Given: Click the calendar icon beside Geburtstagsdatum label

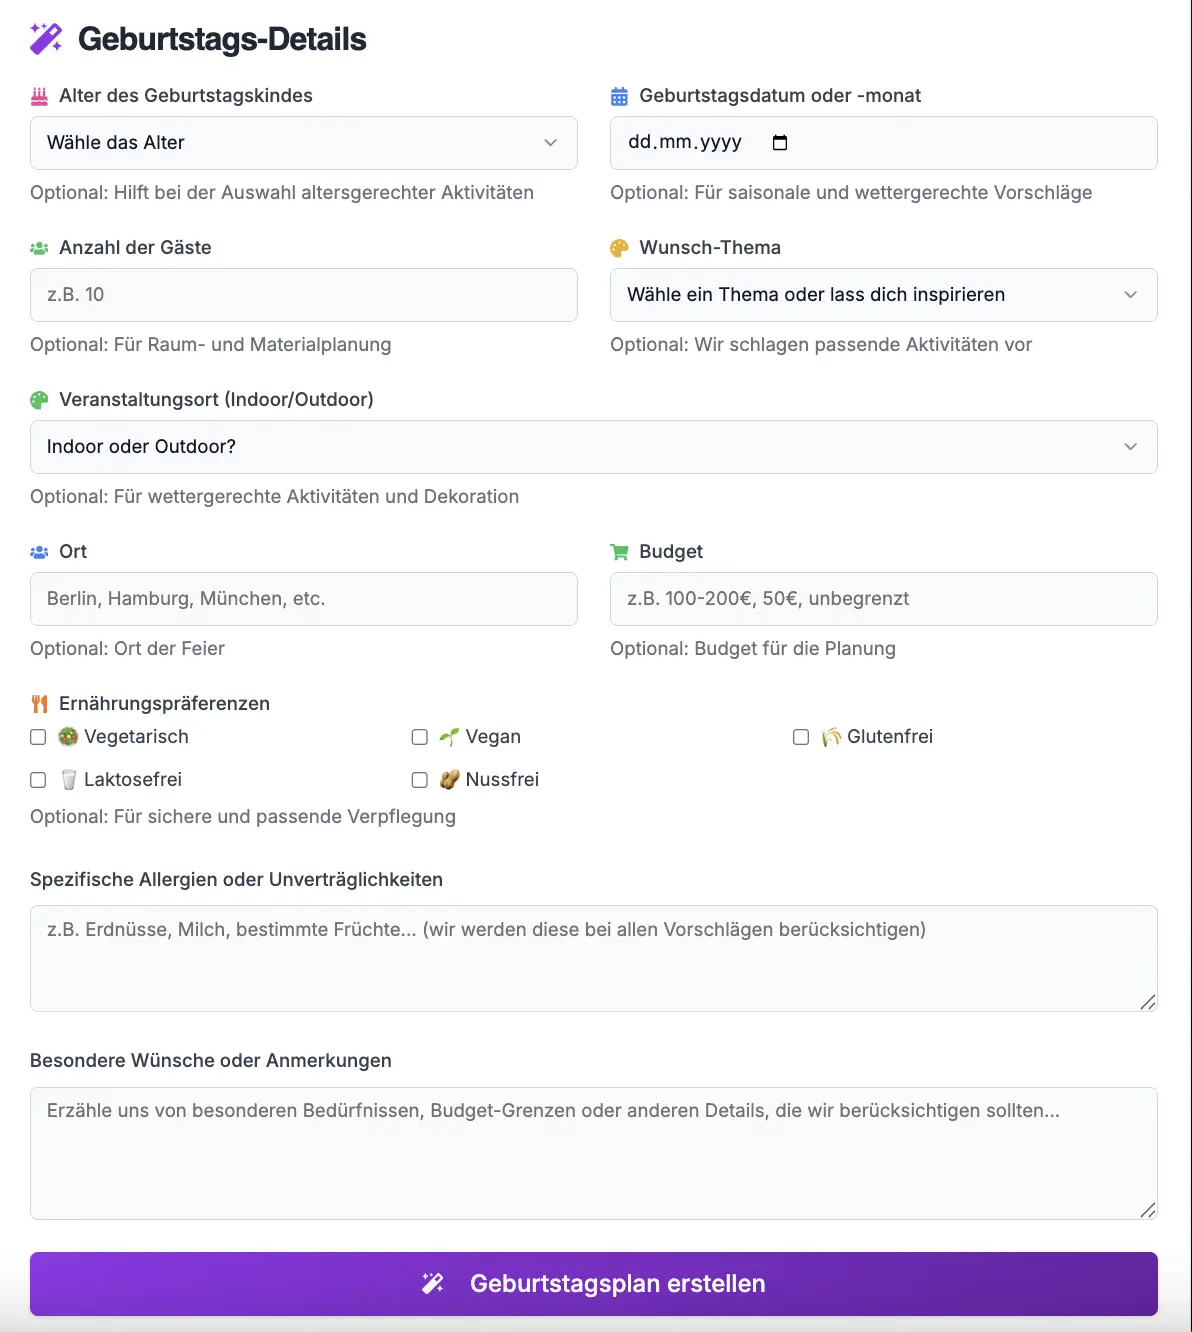Looking at the screenshot, I should pyautogui.click(x=619, y=97).
